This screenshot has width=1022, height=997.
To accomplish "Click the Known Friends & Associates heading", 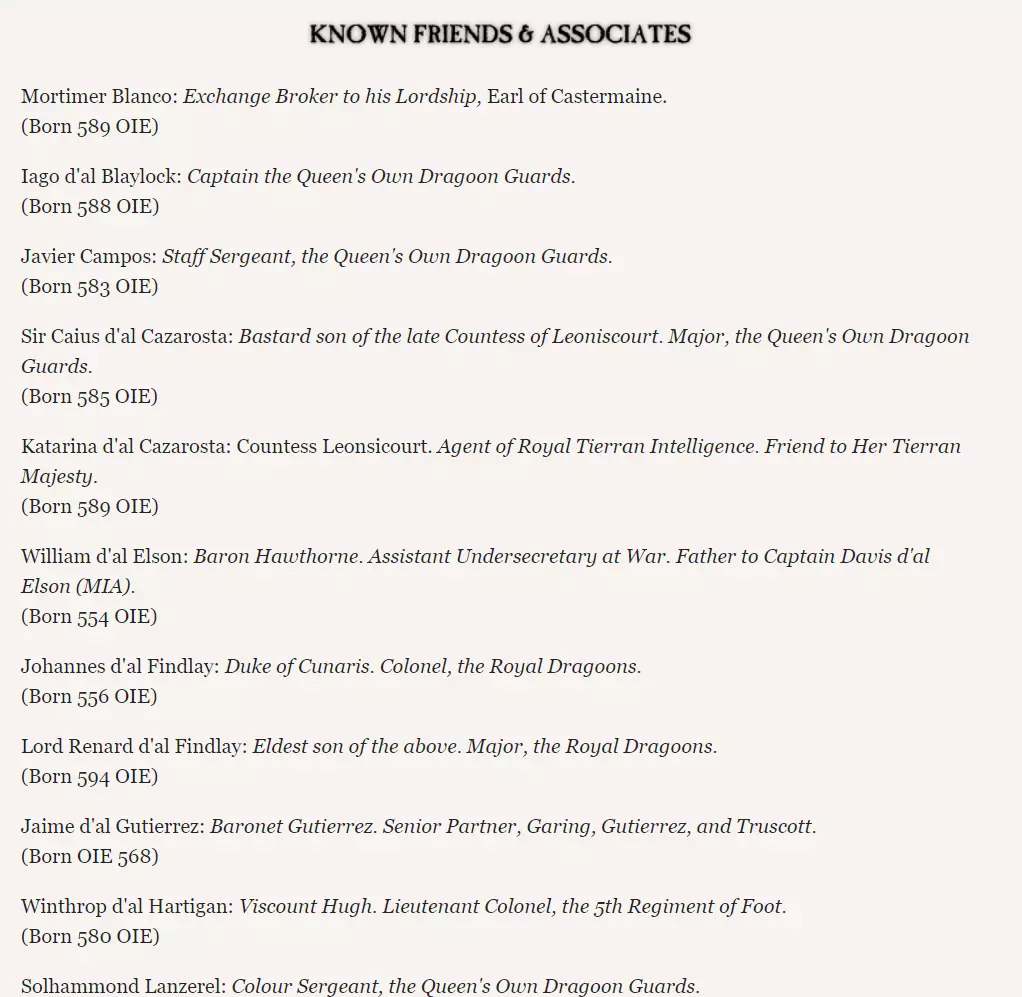I will tap(500, 34).
